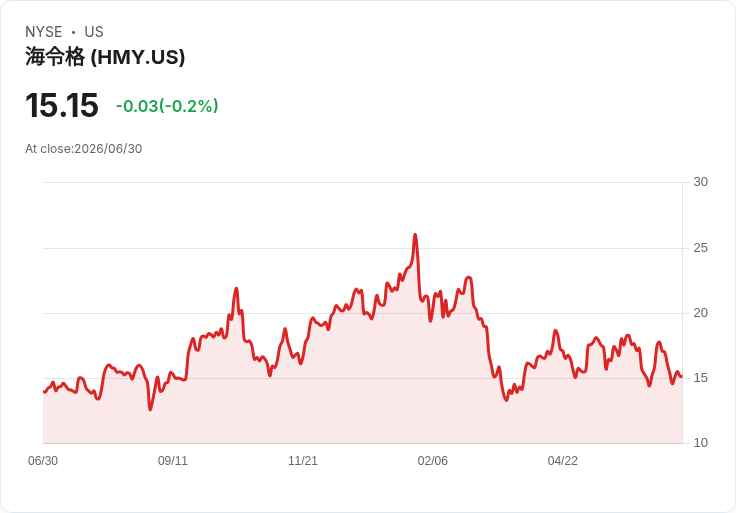Click the 02/06 x-axis date label
This screenshot has height=513, width=736.
tap(432, 460)
